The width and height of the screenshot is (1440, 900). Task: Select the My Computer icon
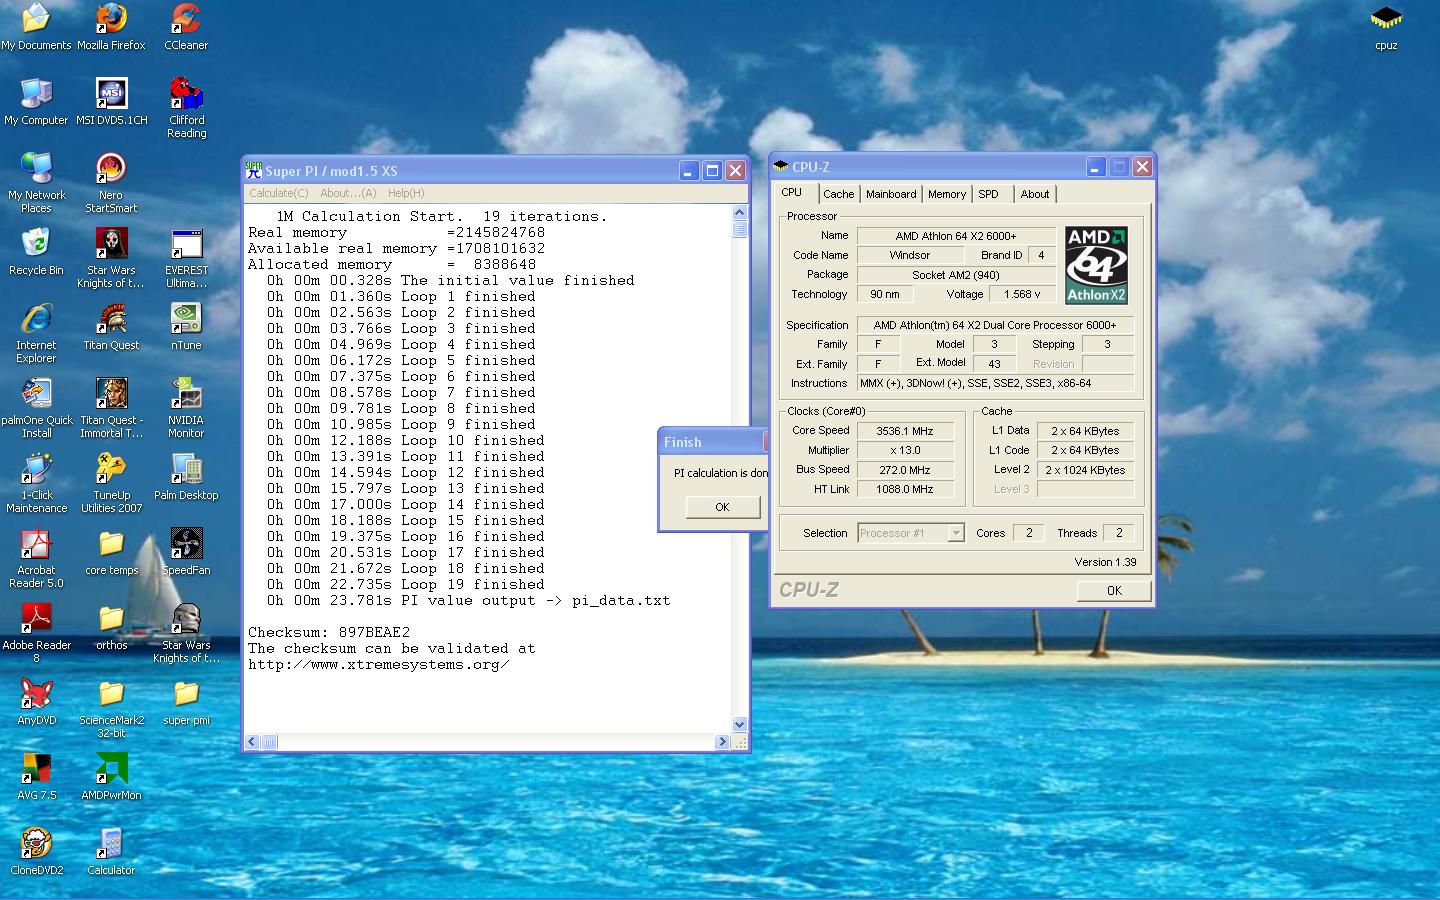coord(36,102)
